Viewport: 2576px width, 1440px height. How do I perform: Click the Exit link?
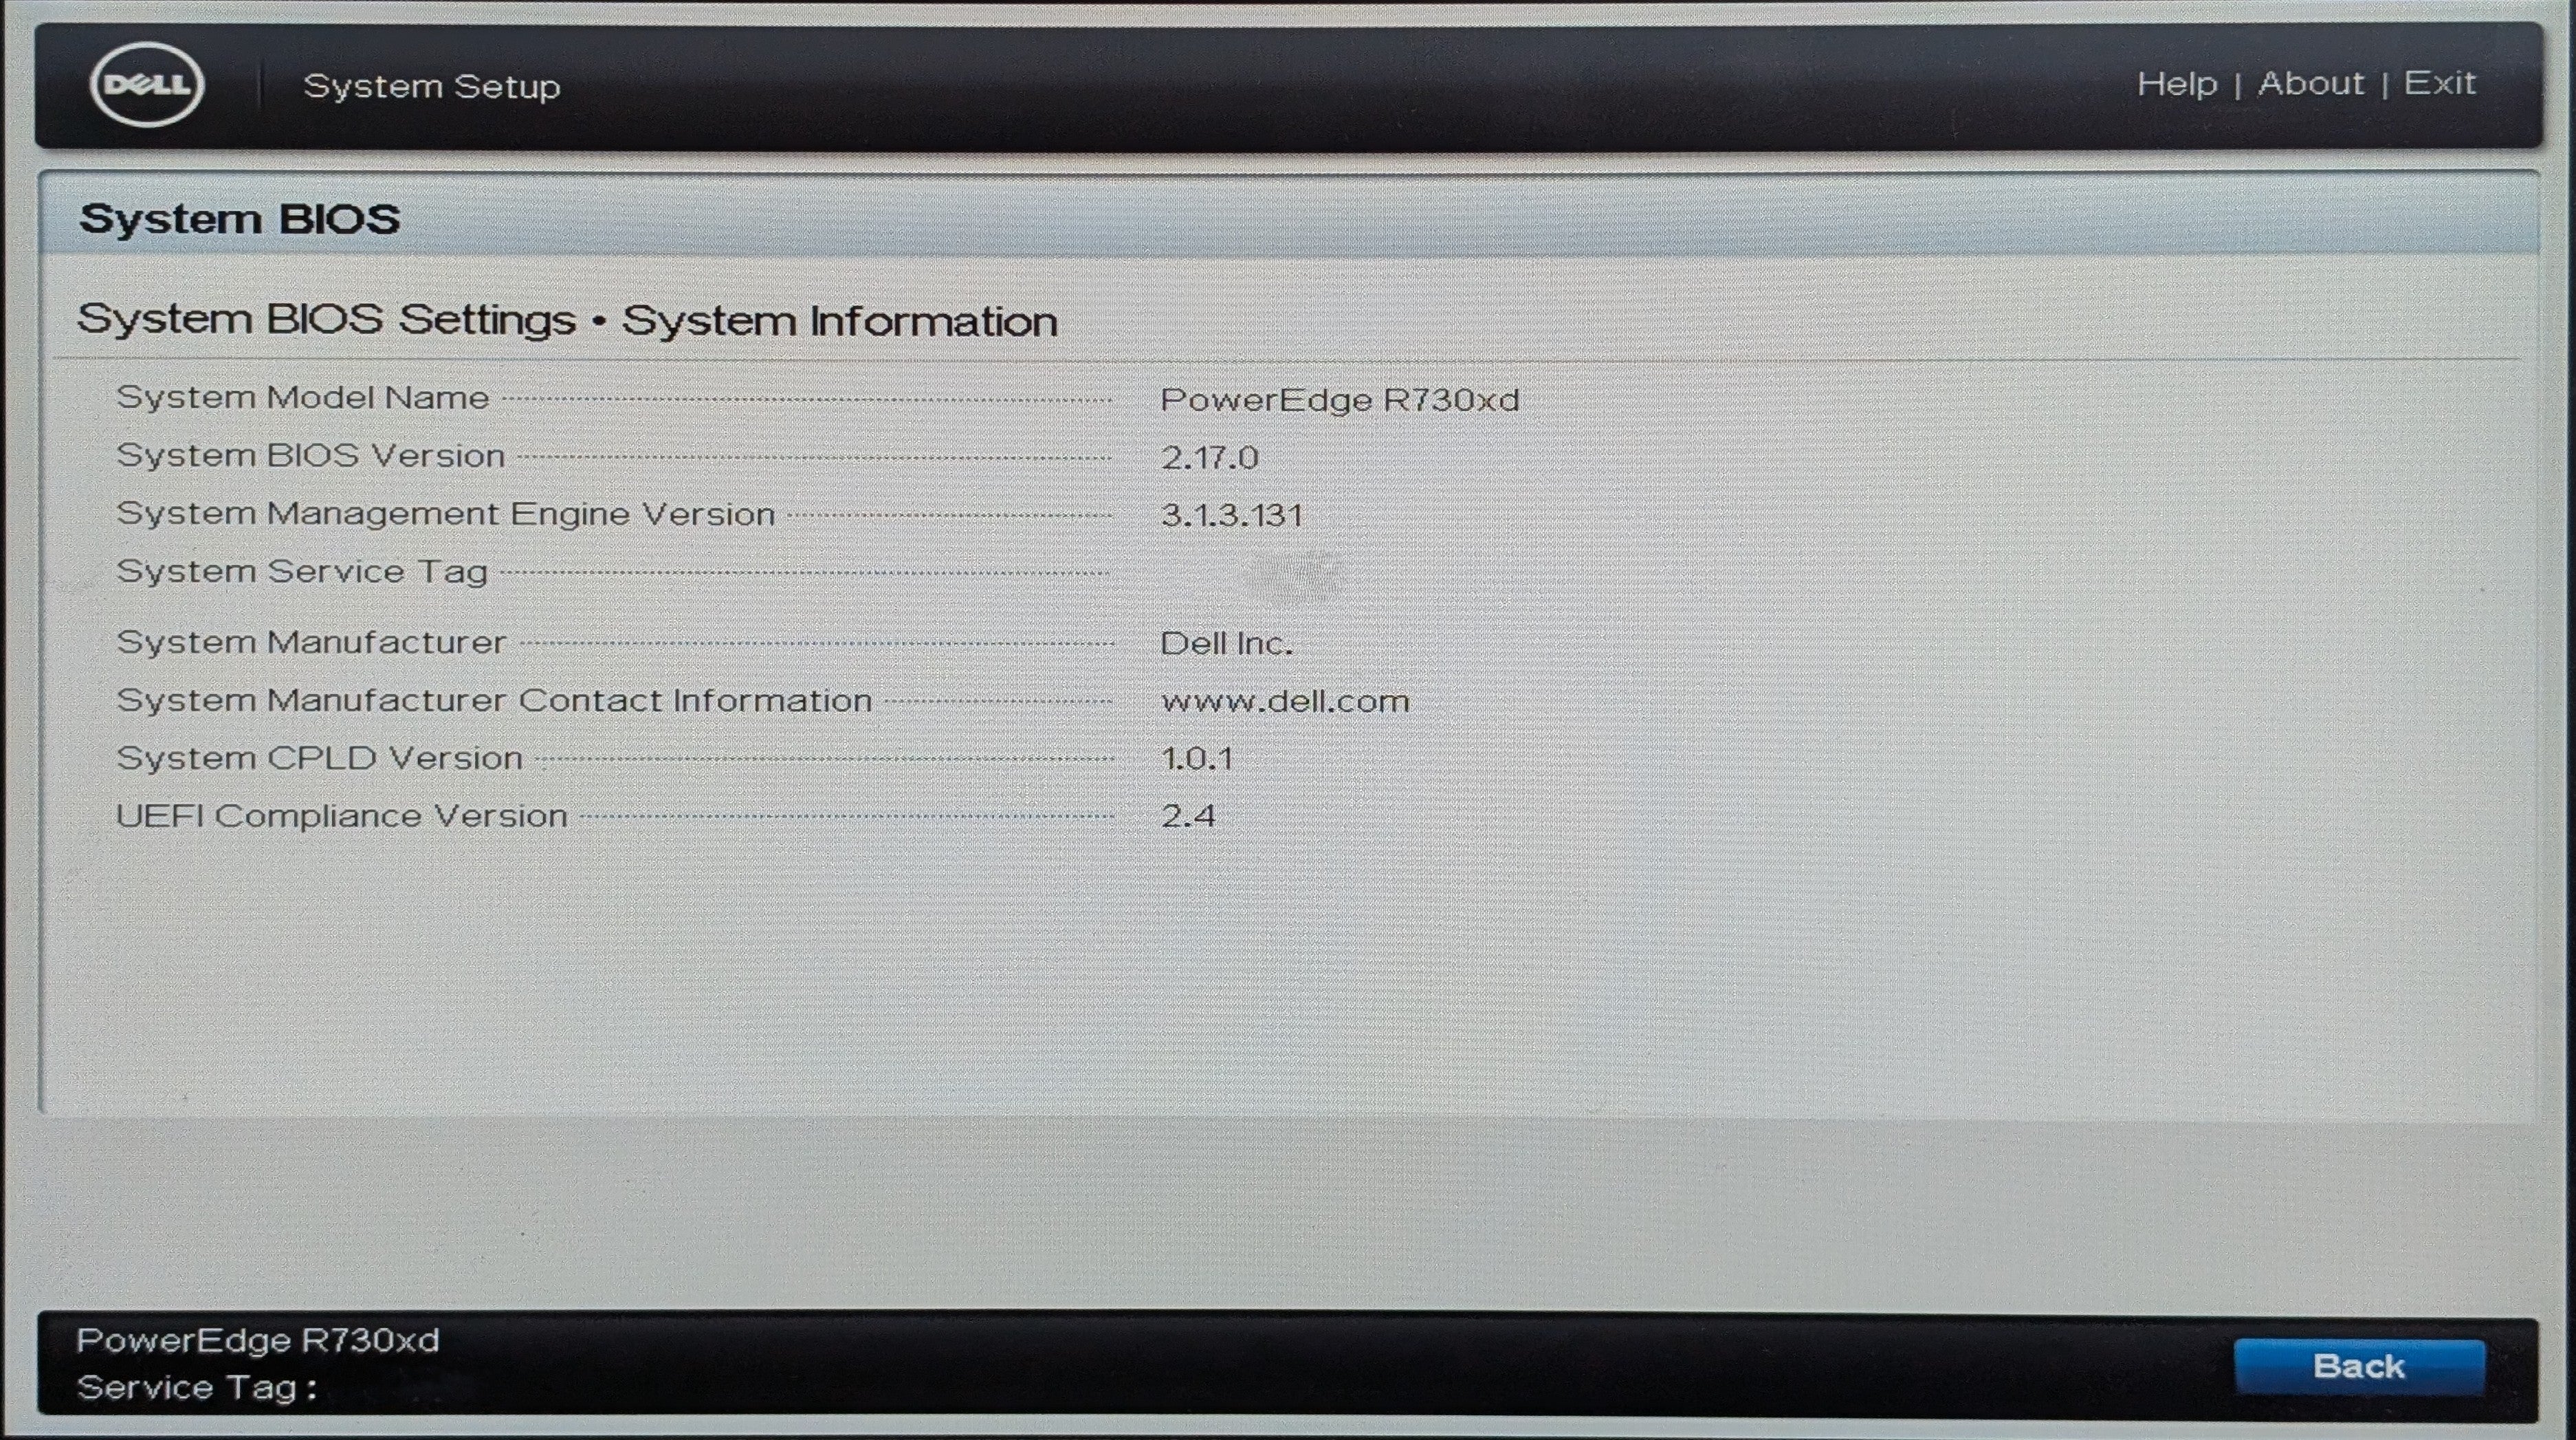click(x=2440, y=84)
